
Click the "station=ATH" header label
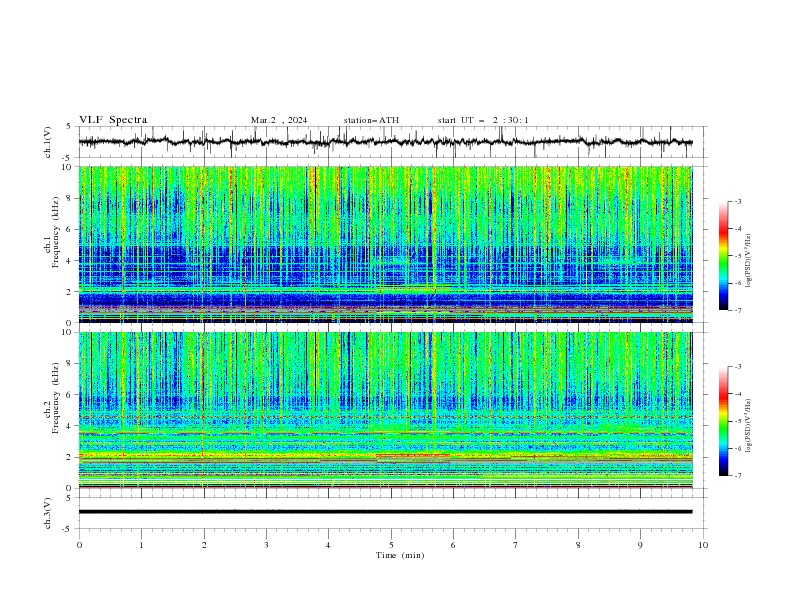pos(371,120)
